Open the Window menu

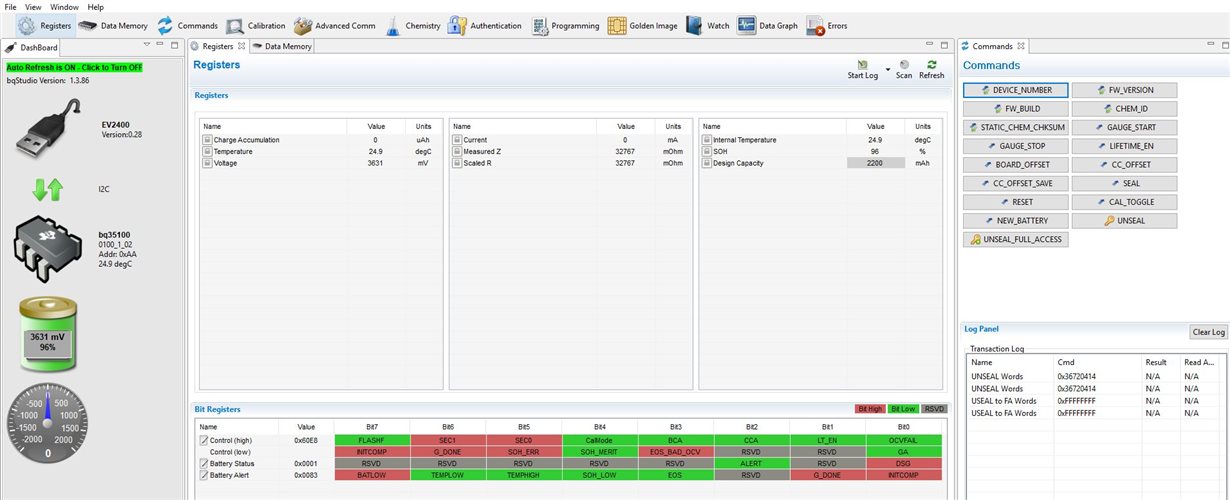pyautogui.click(x=64, y=6)
